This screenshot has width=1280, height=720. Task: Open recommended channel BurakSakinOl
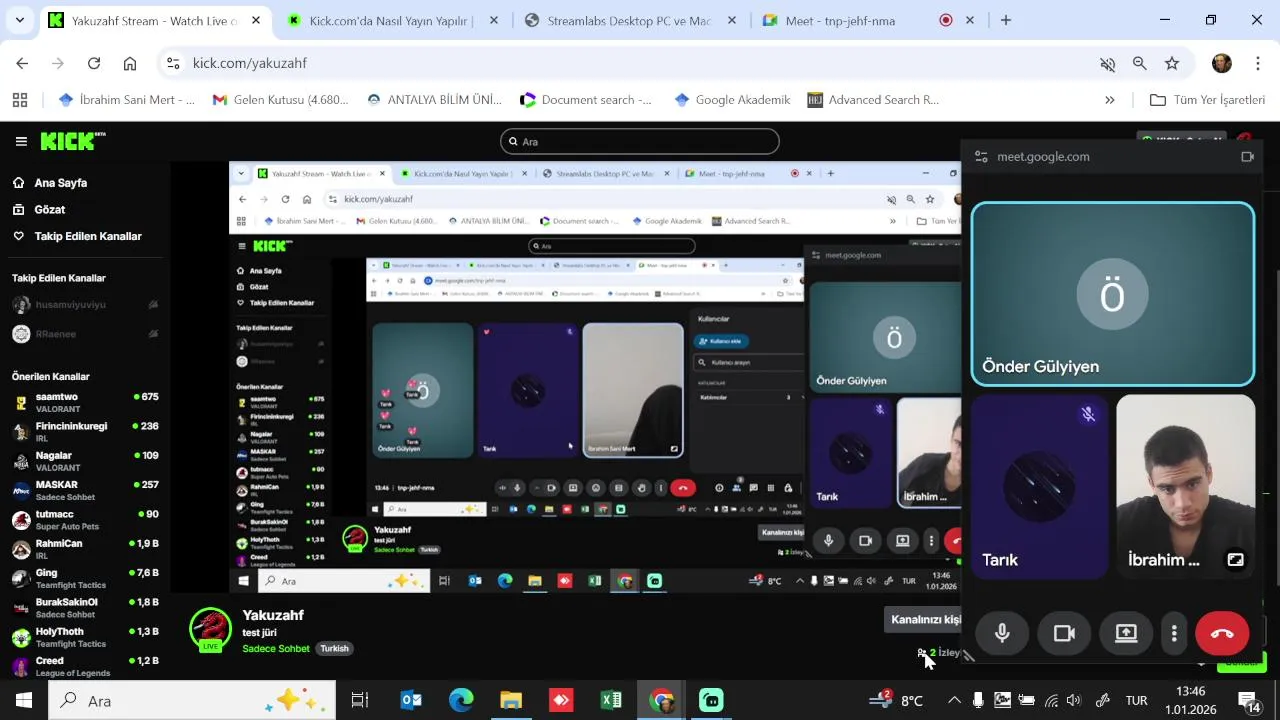85,608
